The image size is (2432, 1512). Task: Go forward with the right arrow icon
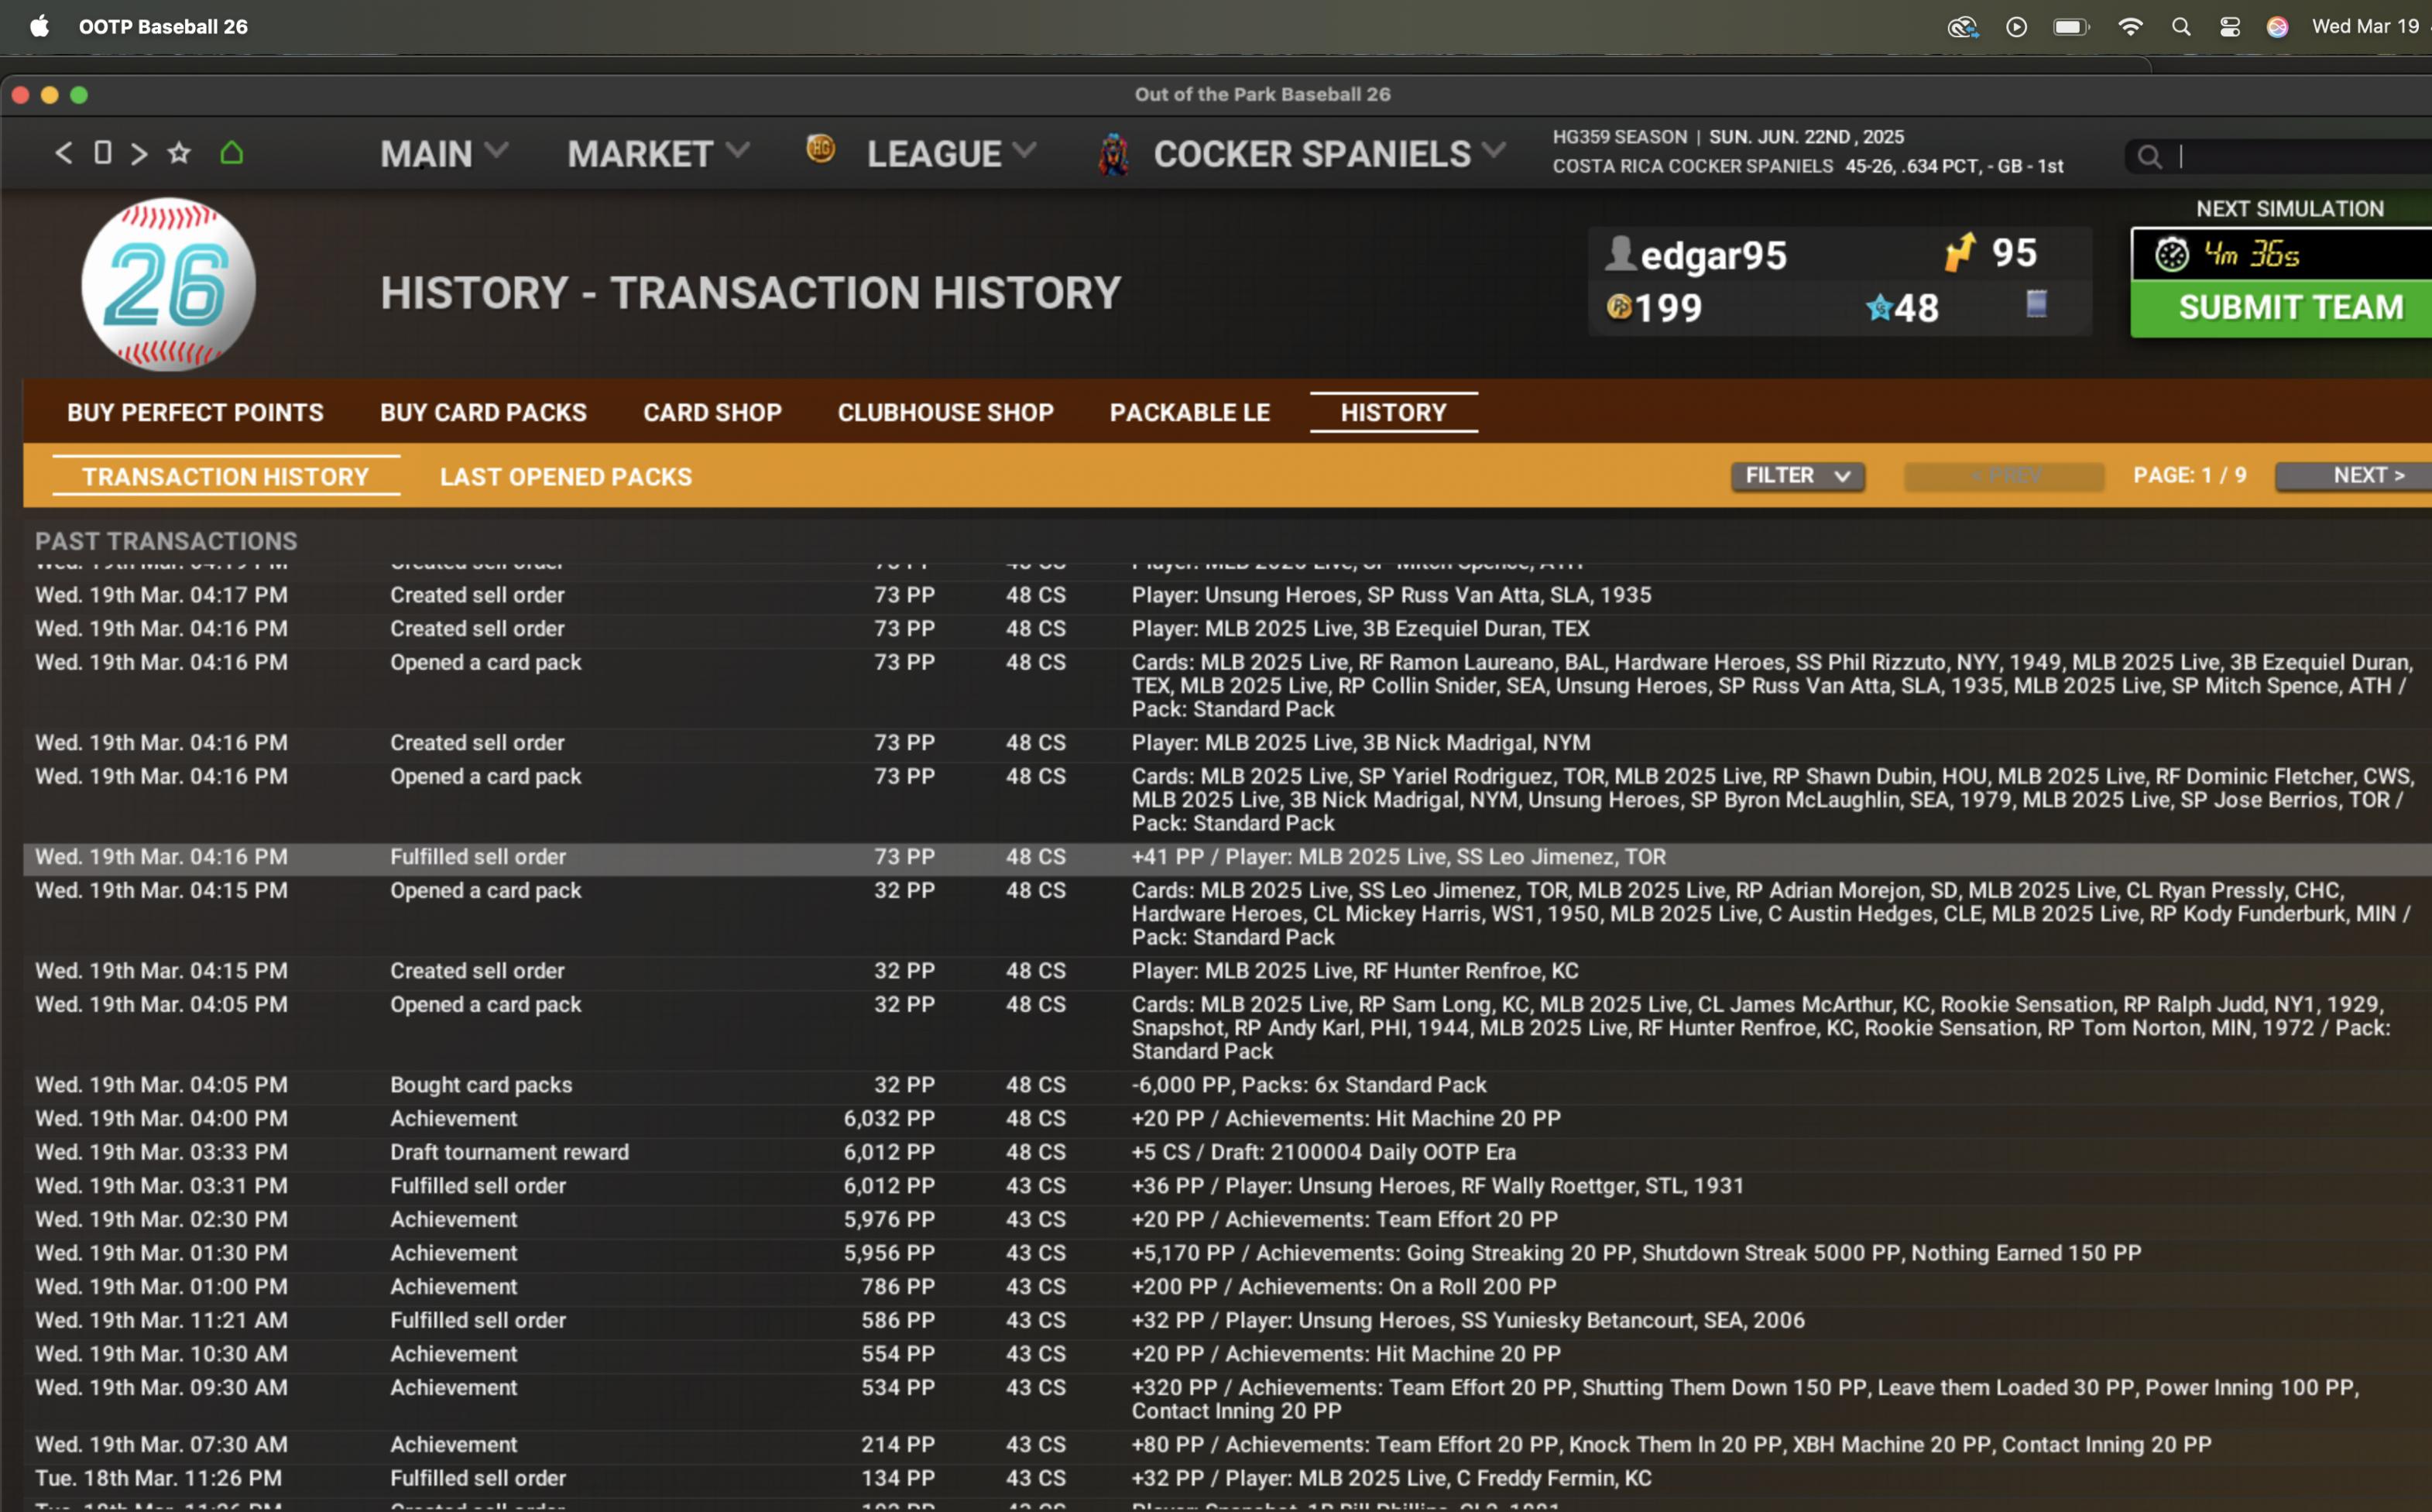pos(139,153)
